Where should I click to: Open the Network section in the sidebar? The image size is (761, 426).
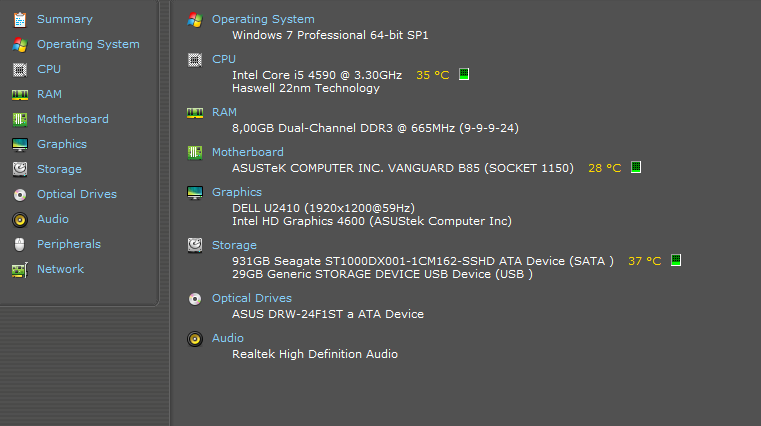tap(61, 269)
